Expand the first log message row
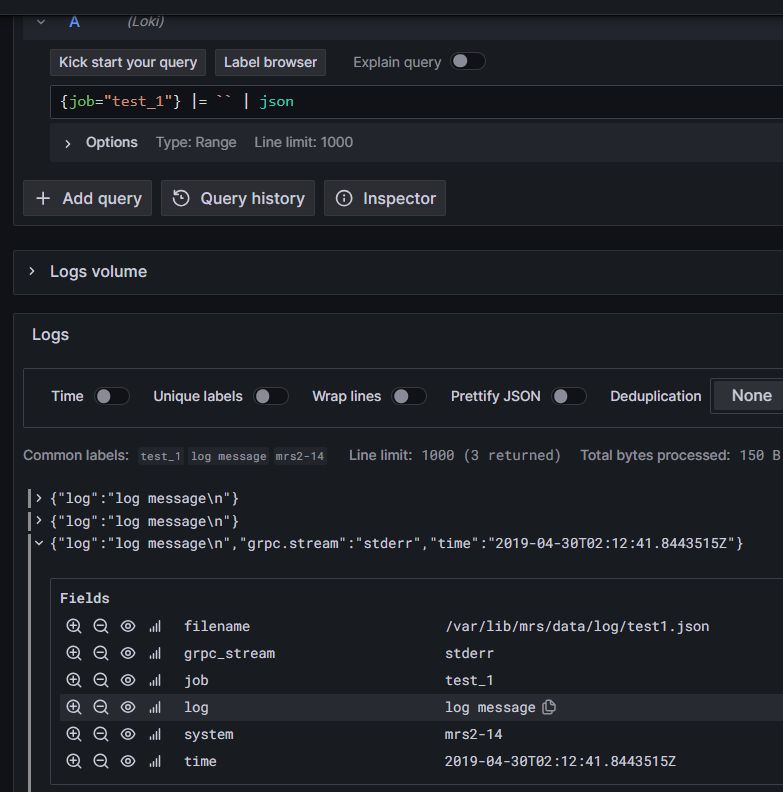This screenshot has width=783, height=792. click(x=39, y=498)
